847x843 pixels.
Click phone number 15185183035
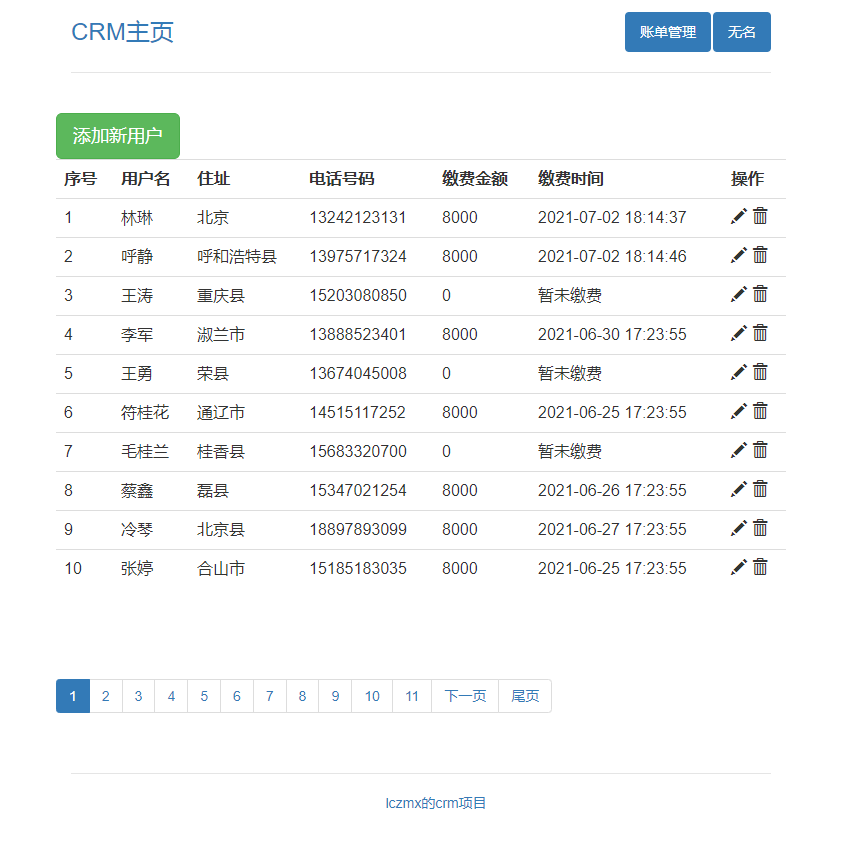pyautogui.click(x=358, y=569)
